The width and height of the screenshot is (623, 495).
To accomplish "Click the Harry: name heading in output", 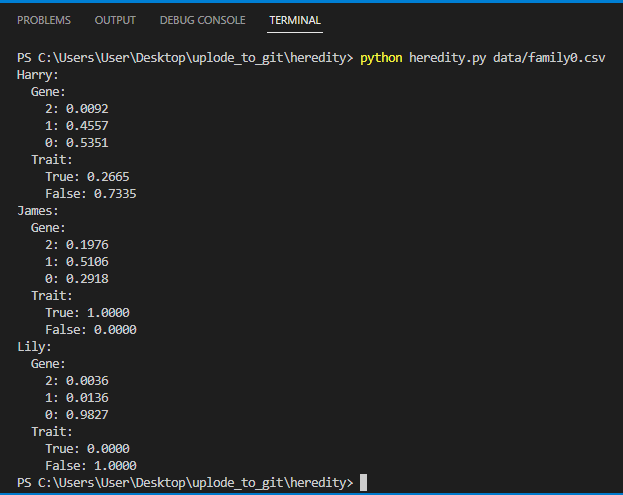I will click(38, 75).
